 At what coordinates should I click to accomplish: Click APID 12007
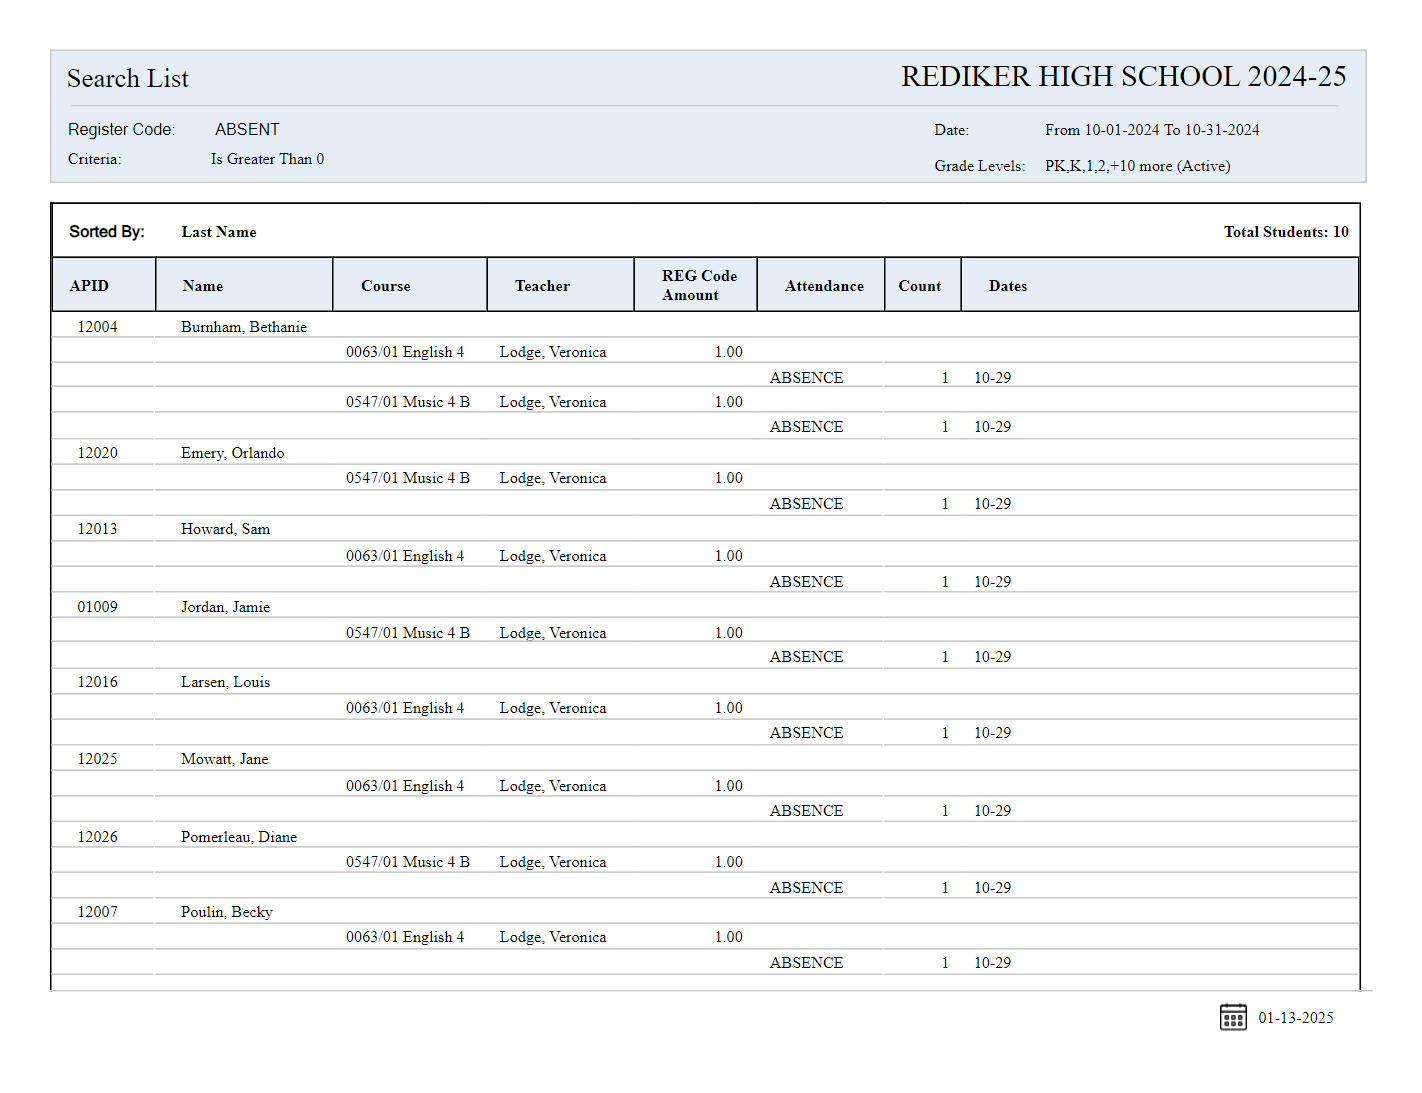pos(98,912)
